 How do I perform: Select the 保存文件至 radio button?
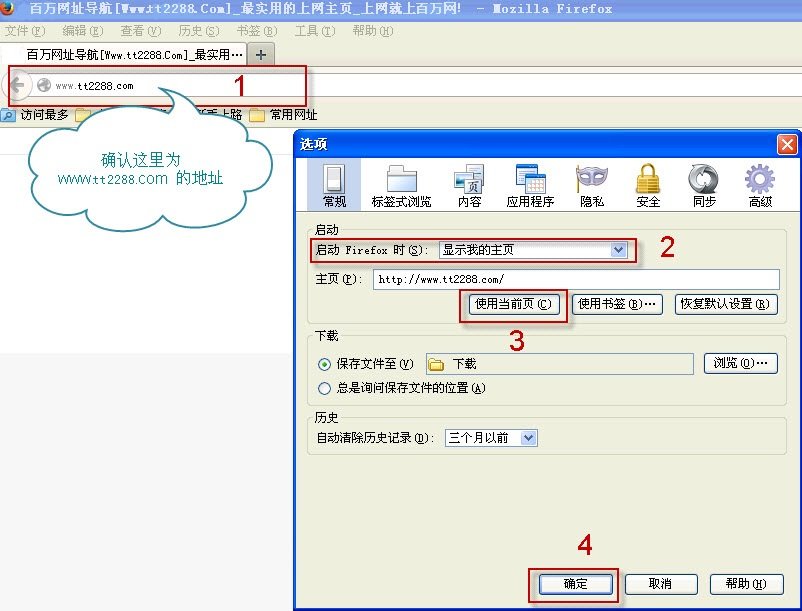click(x=324, y=364)
